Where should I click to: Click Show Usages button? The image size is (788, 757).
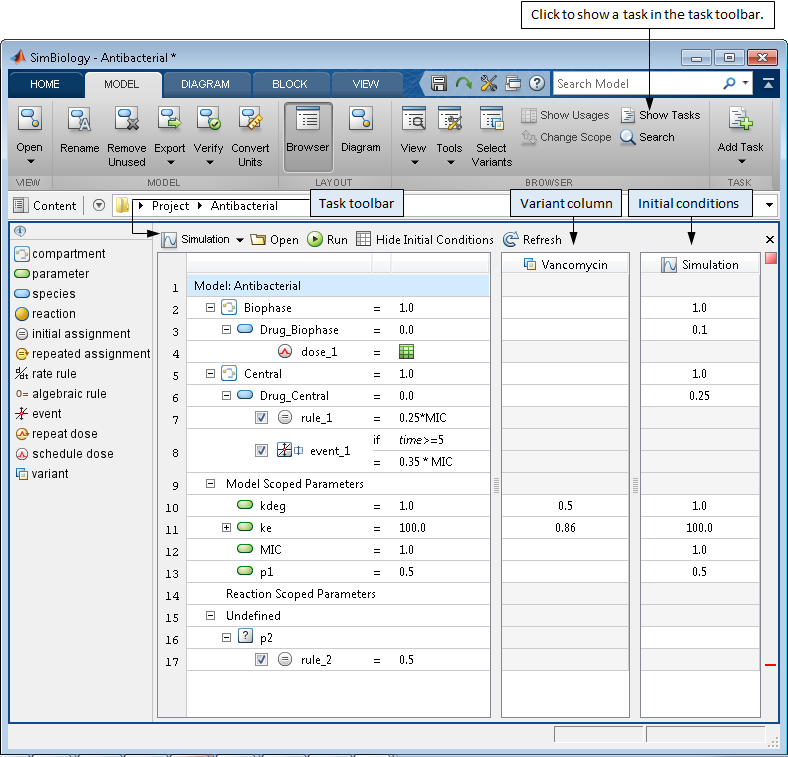tap(565, 116)
